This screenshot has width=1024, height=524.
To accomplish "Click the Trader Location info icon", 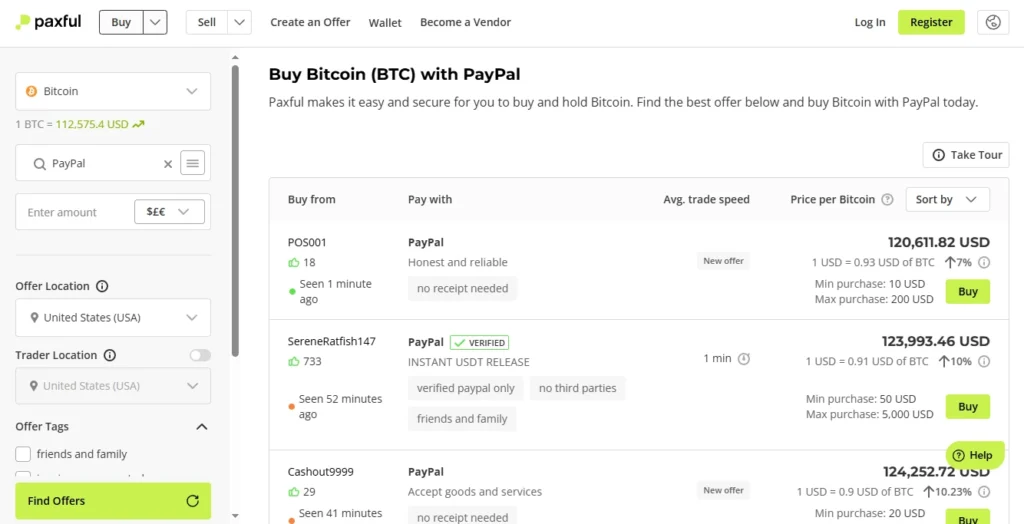I will (110, 355).
